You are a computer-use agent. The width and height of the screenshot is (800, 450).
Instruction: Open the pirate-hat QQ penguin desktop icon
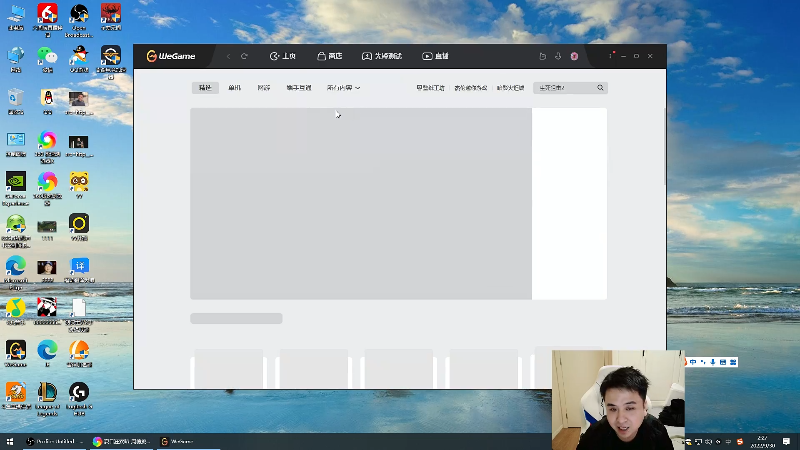79,60
